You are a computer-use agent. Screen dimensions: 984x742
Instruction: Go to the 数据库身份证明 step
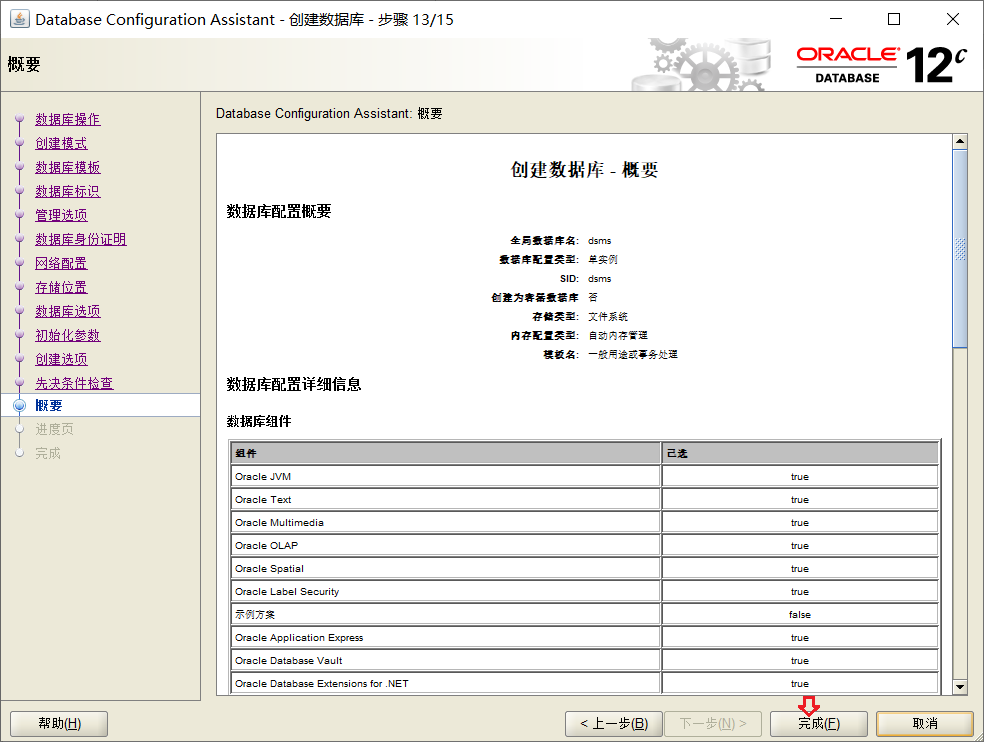81,239
